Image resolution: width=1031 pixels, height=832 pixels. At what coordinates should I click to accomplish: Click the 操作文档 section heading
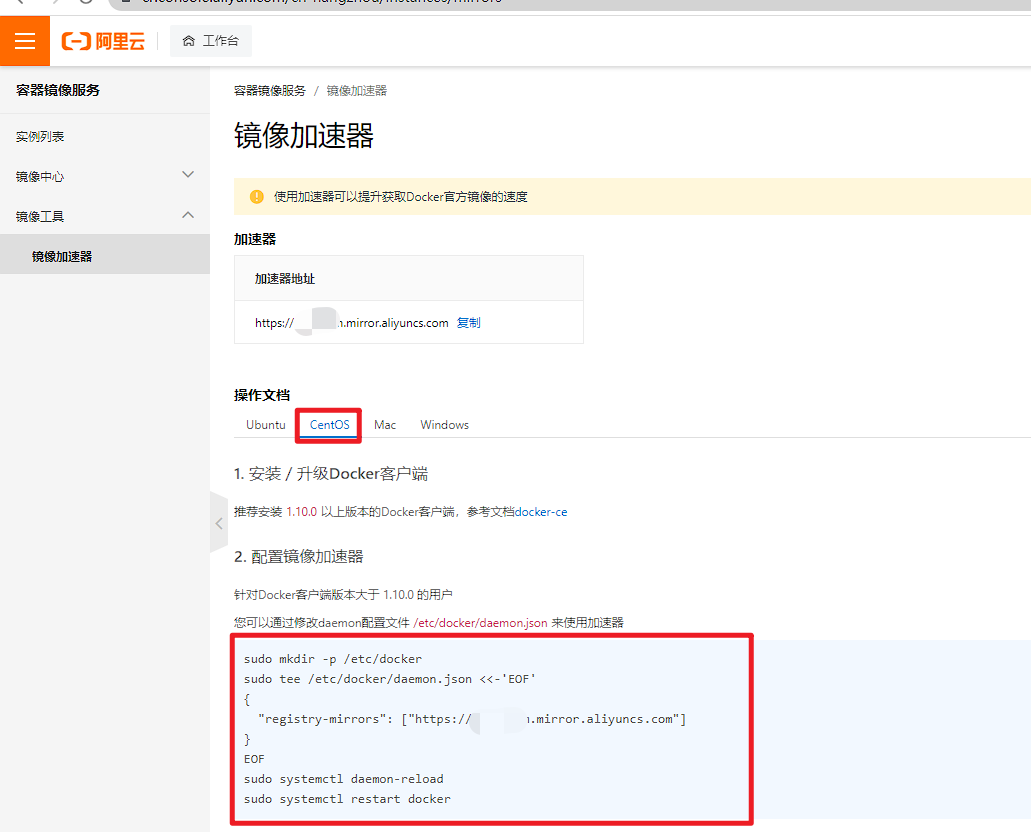click(262, 395)
